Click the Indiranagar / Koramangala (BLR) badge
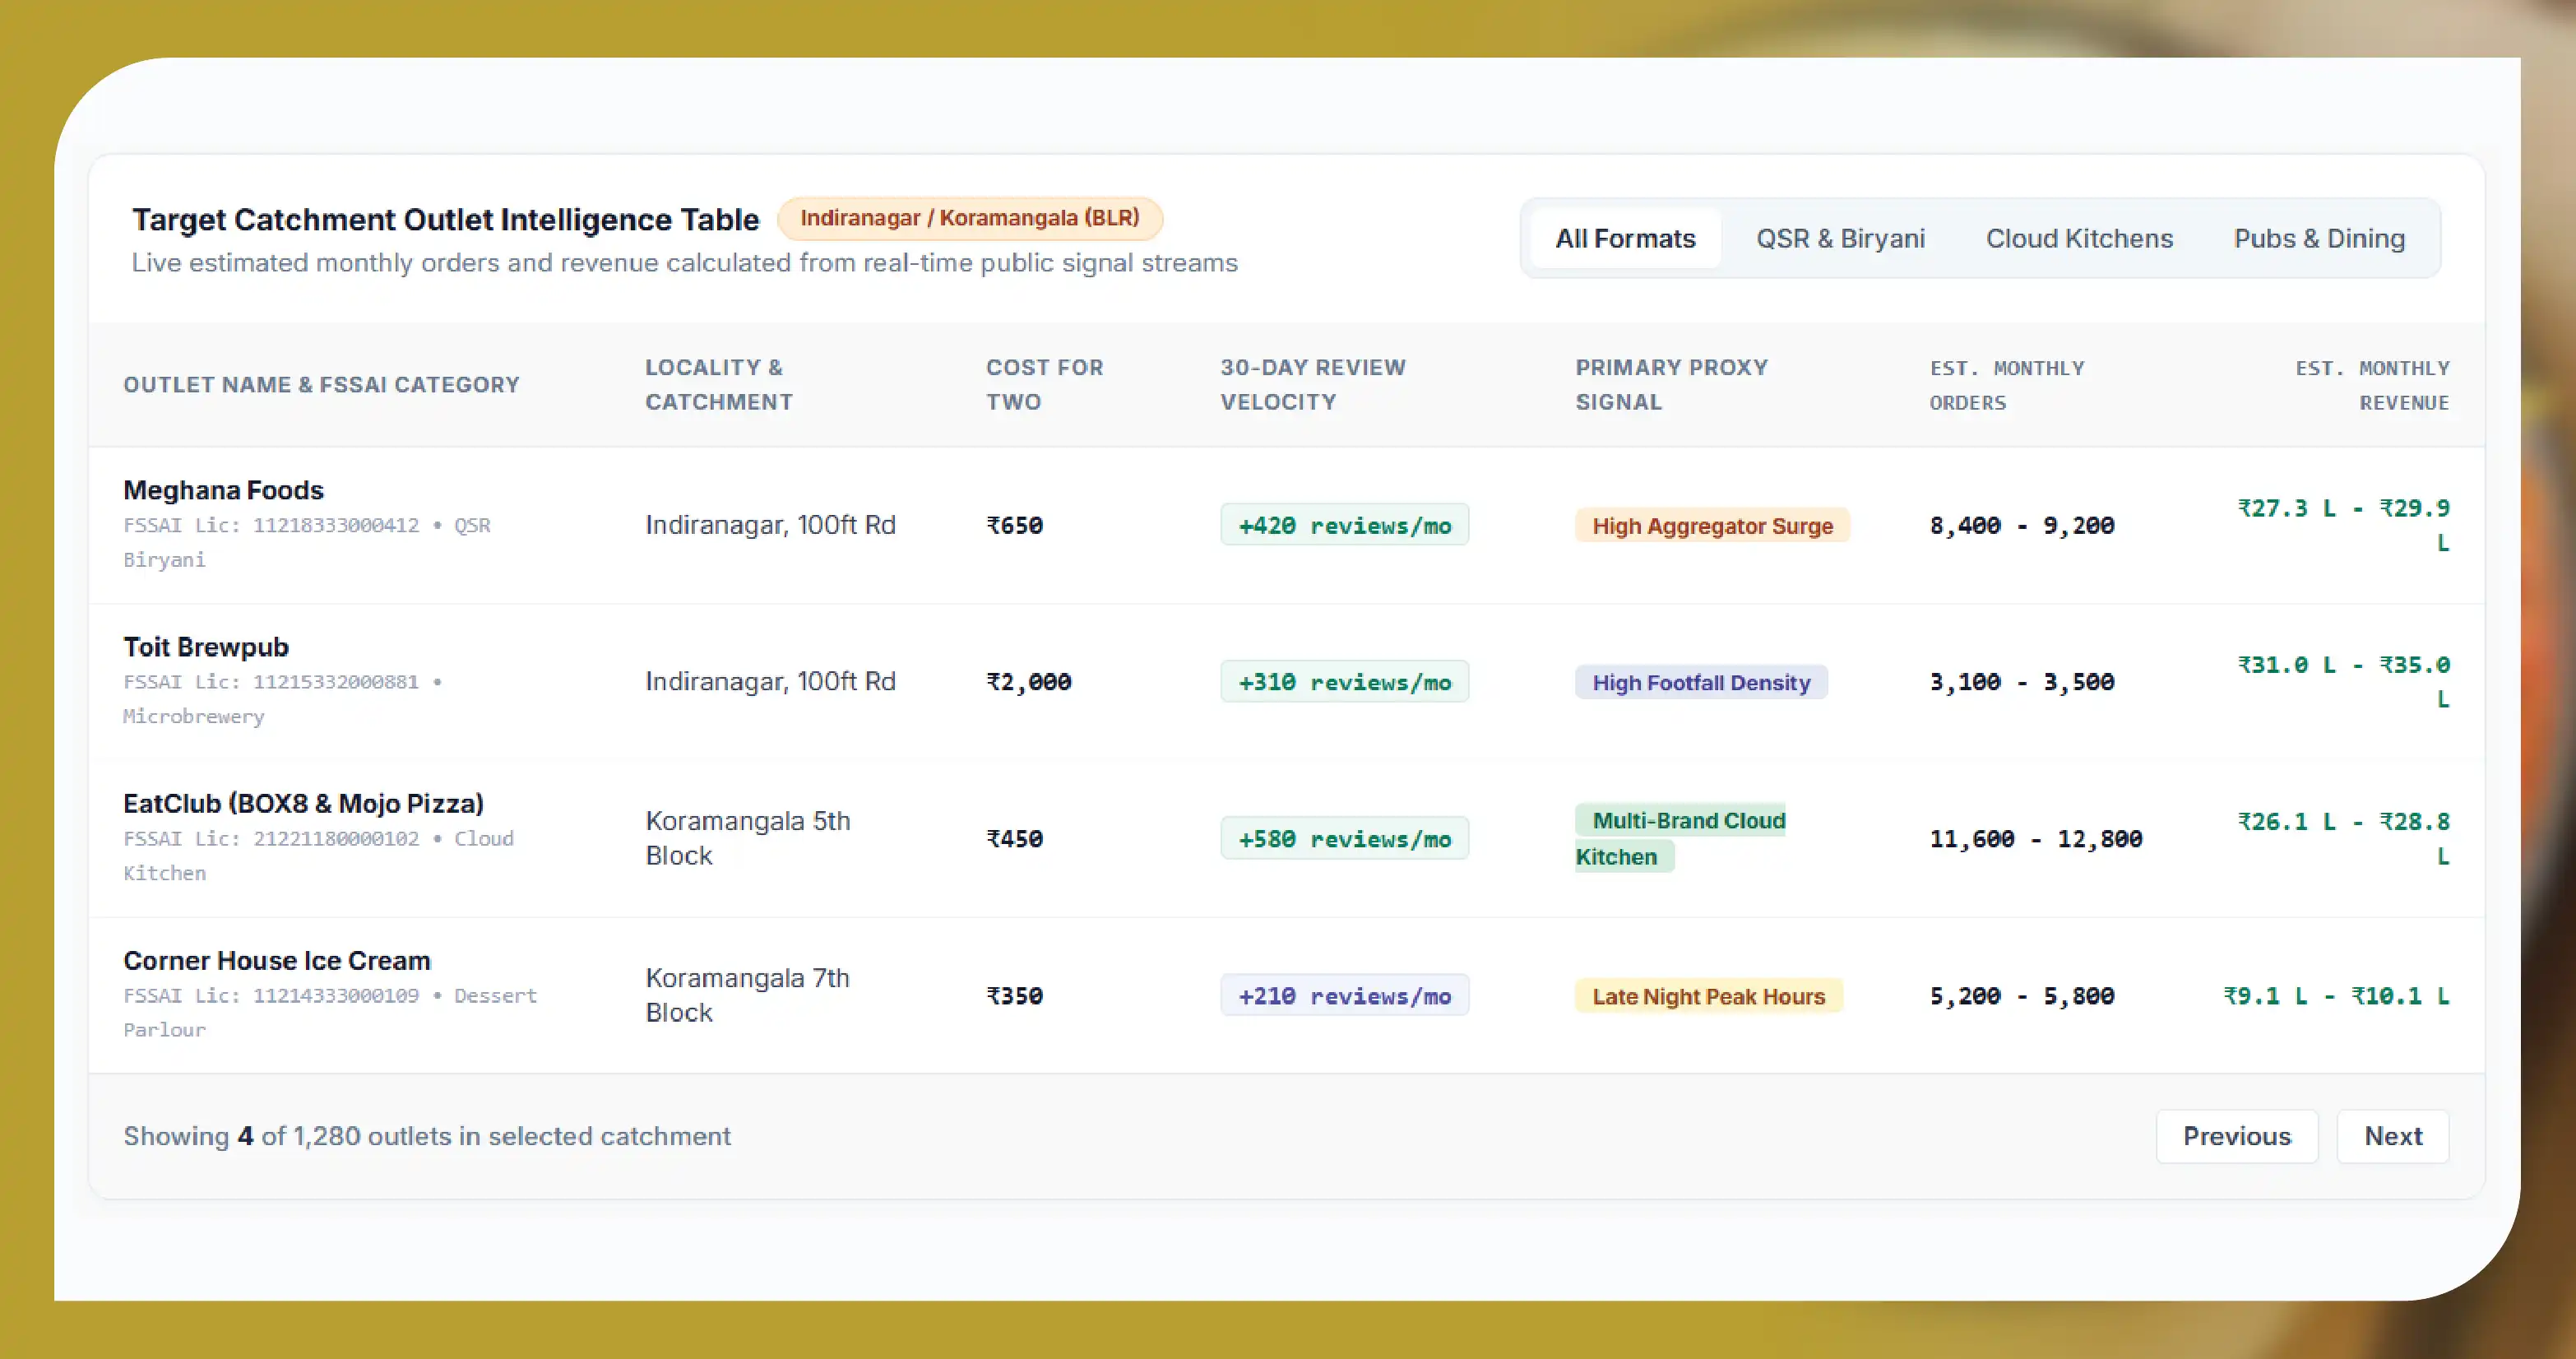Screen dimensions: 2576x1359 (x=969, y=218)
